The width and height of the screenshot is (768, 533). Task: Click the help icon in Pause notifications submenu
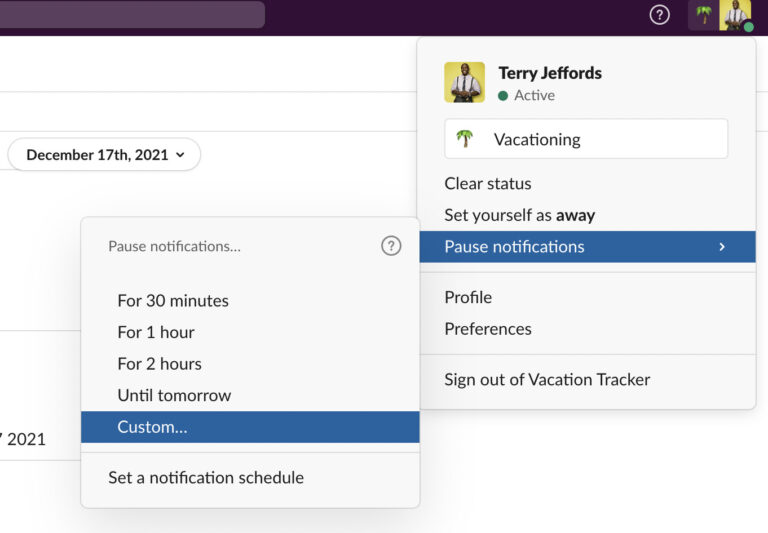click(x=391, y=246)
